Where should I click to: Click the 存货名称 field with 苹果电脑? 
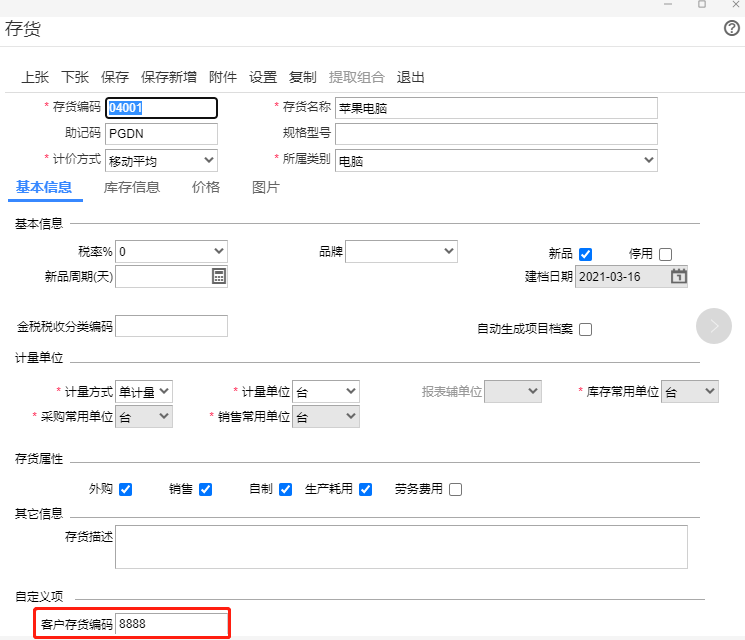tap(496, 108)
